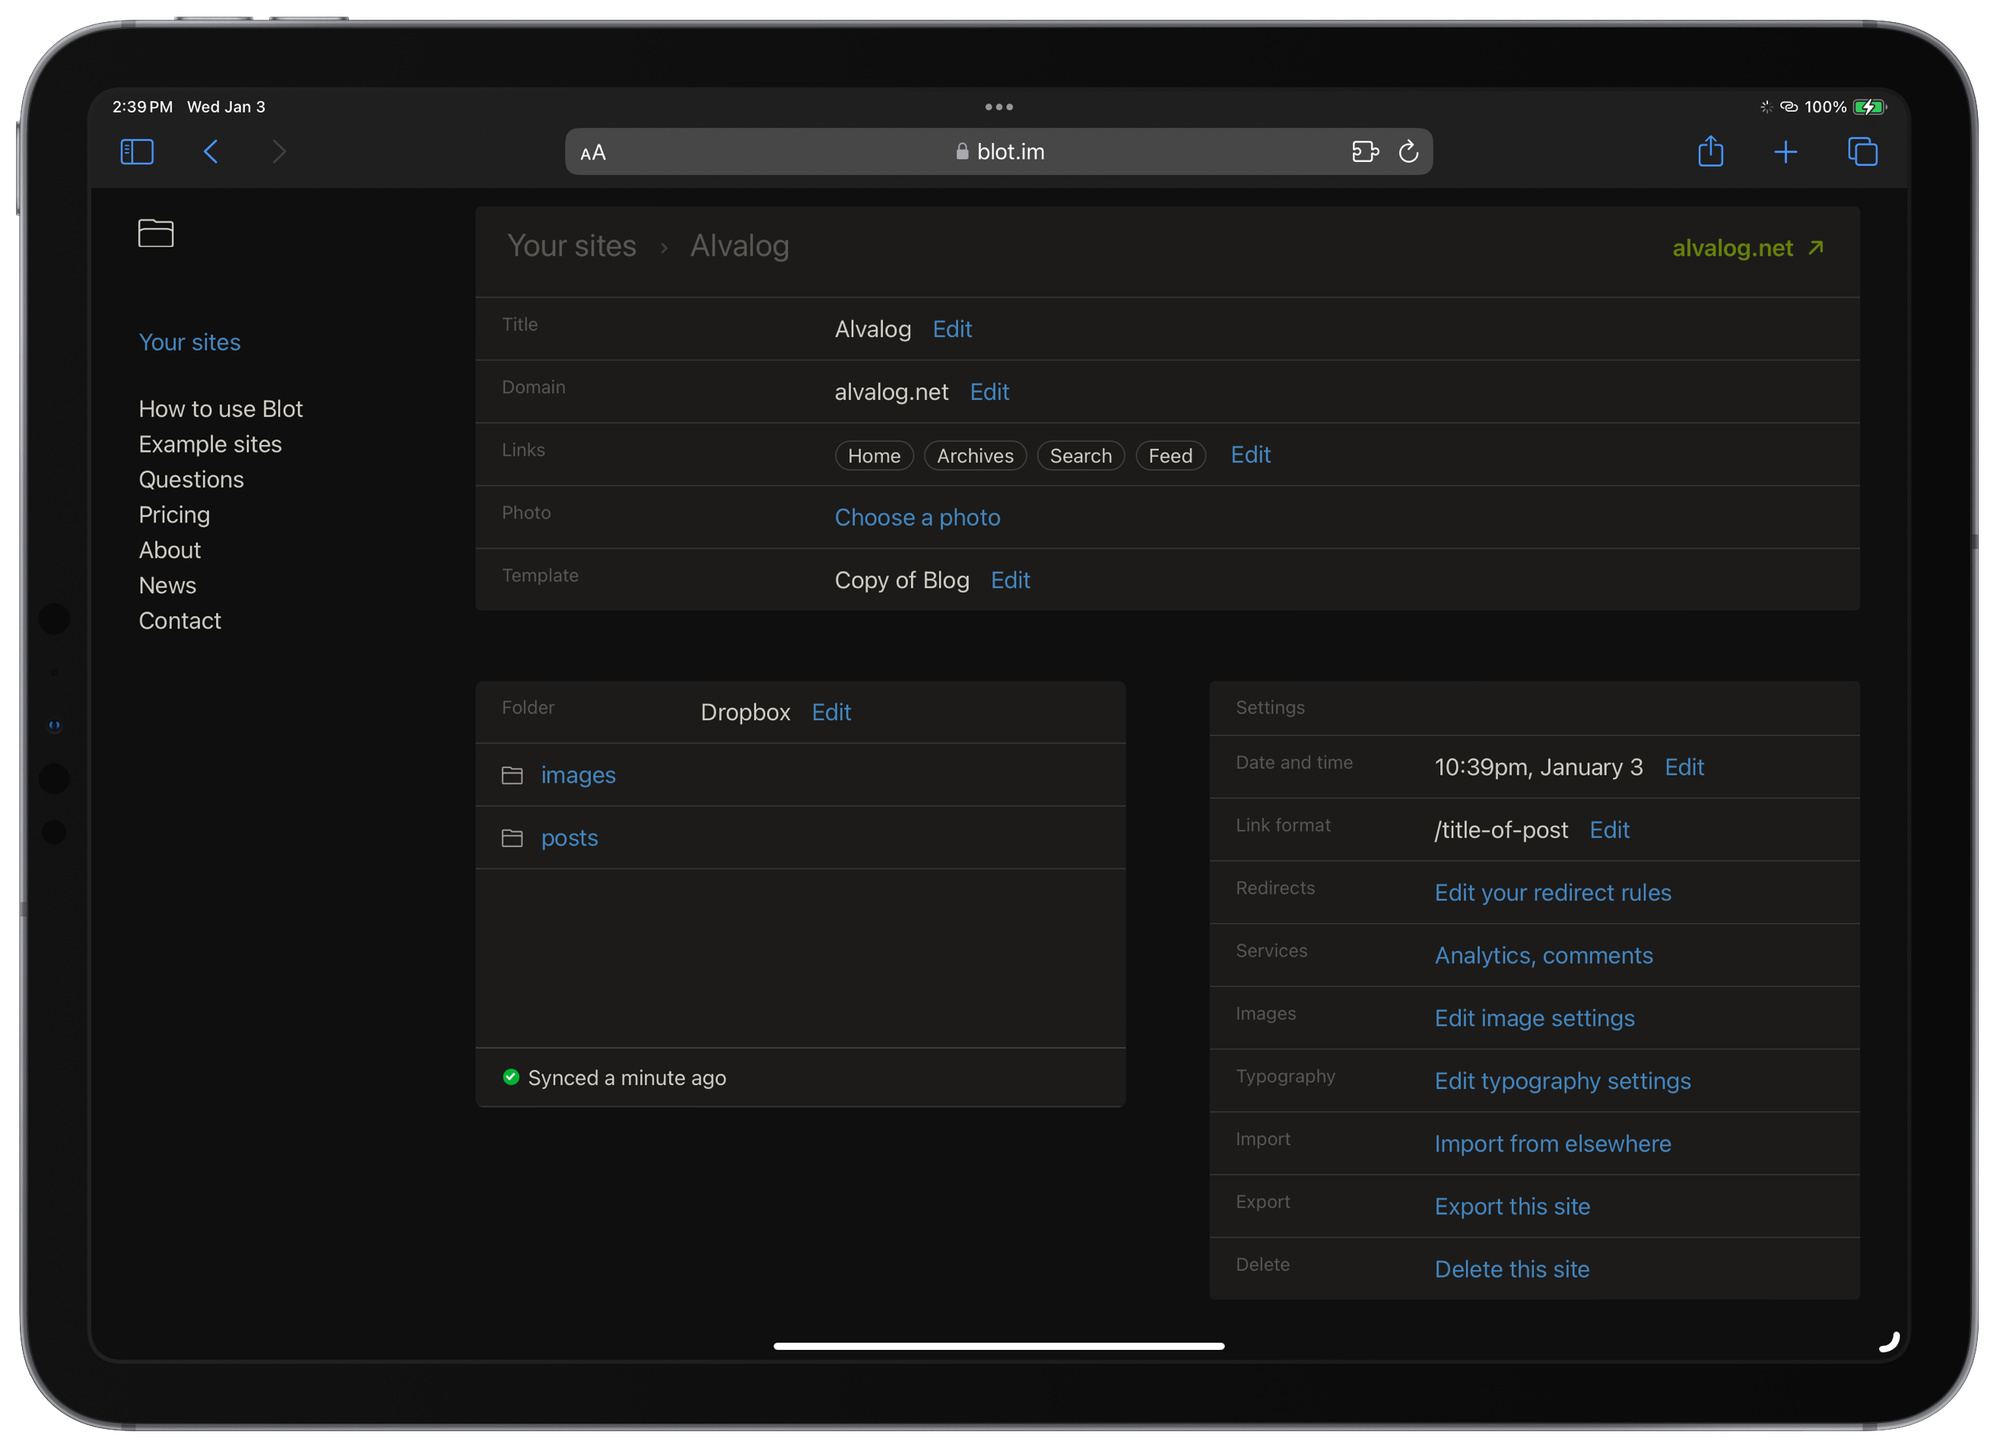2000x1451 pixels.
Task: Go to Your sites in sidebar
Action: coord(189,342)
